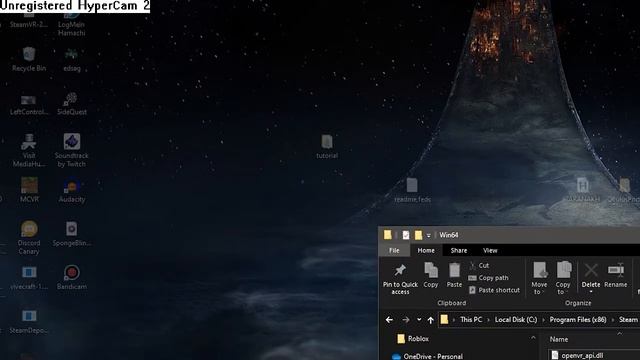Expand chevron after Program Files (x86) breadcrumb
This screenshot has height=360, width=640.
613,320
